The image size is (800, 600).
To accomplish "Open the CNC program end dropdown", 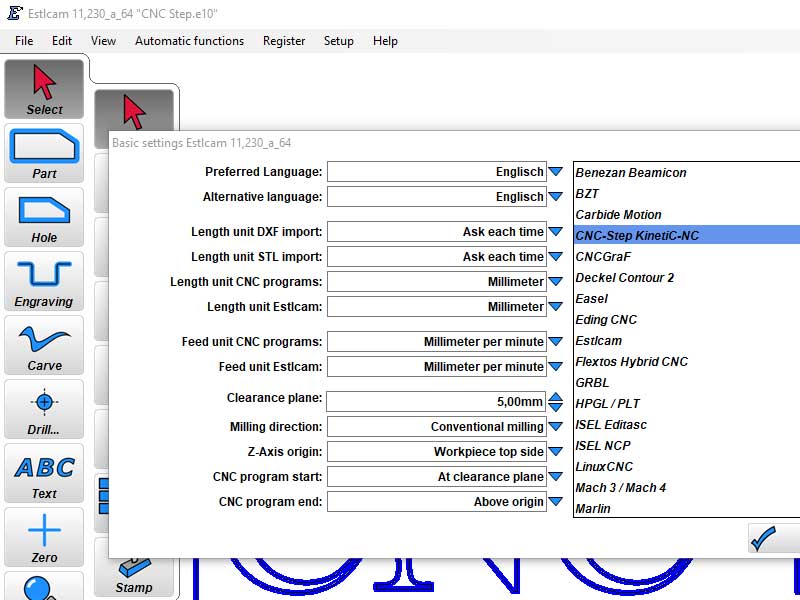I will coord(556,502).
